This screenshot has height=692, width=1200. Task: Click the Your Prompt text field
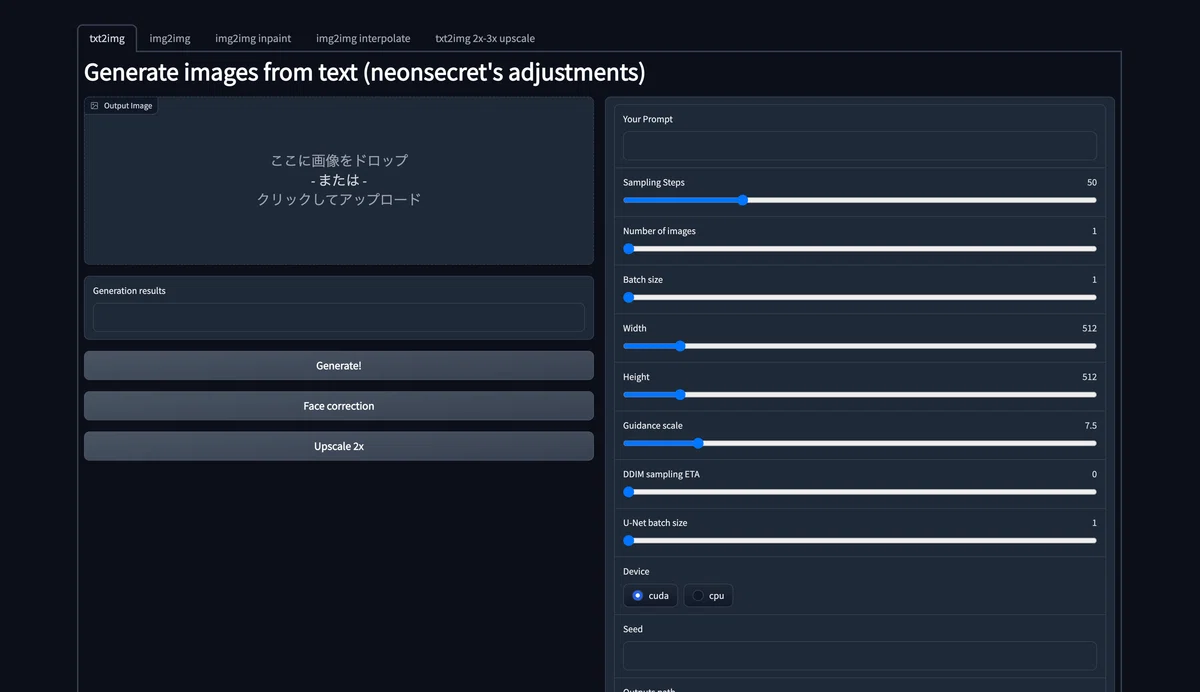pyautogui.click(x=860, y=146)
